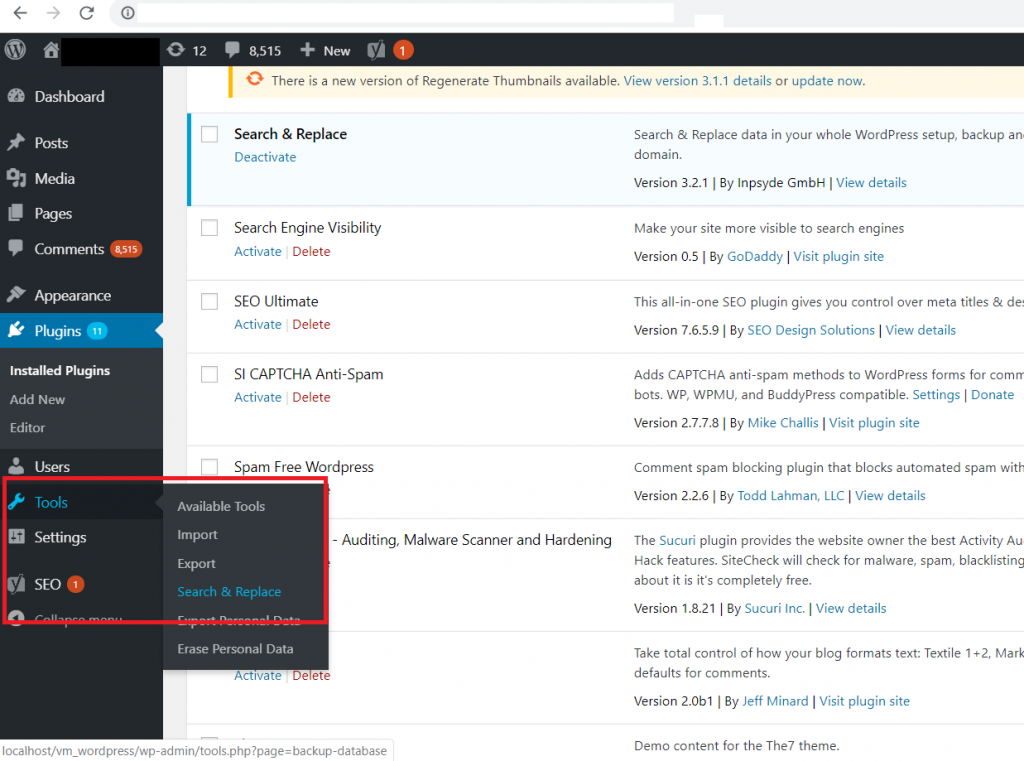Select the Search Engine Visibility checkbox

(210, 227)
